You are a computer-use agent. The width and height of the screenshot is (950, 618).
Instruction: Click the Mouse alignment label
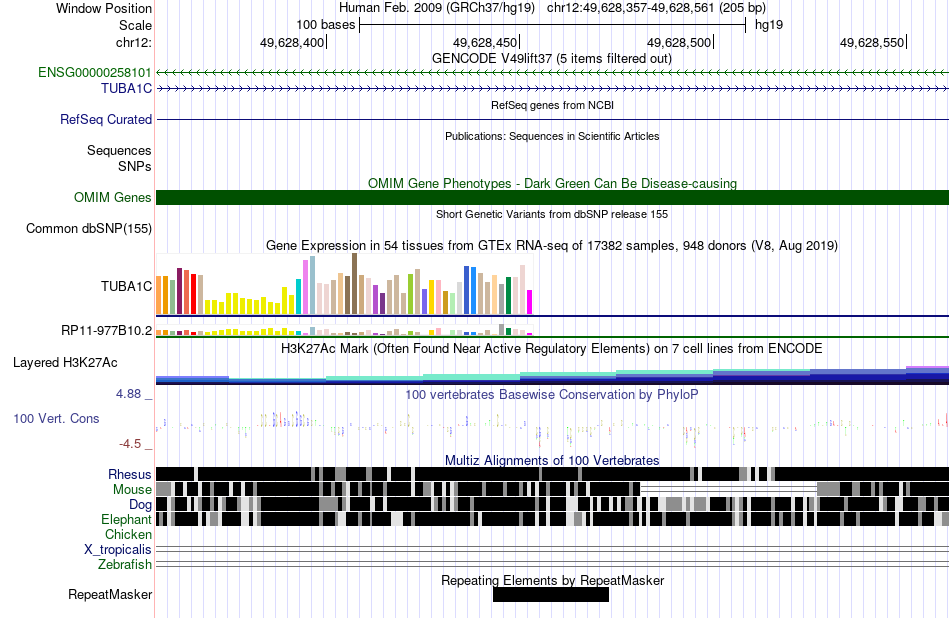[x=132, y=490]
